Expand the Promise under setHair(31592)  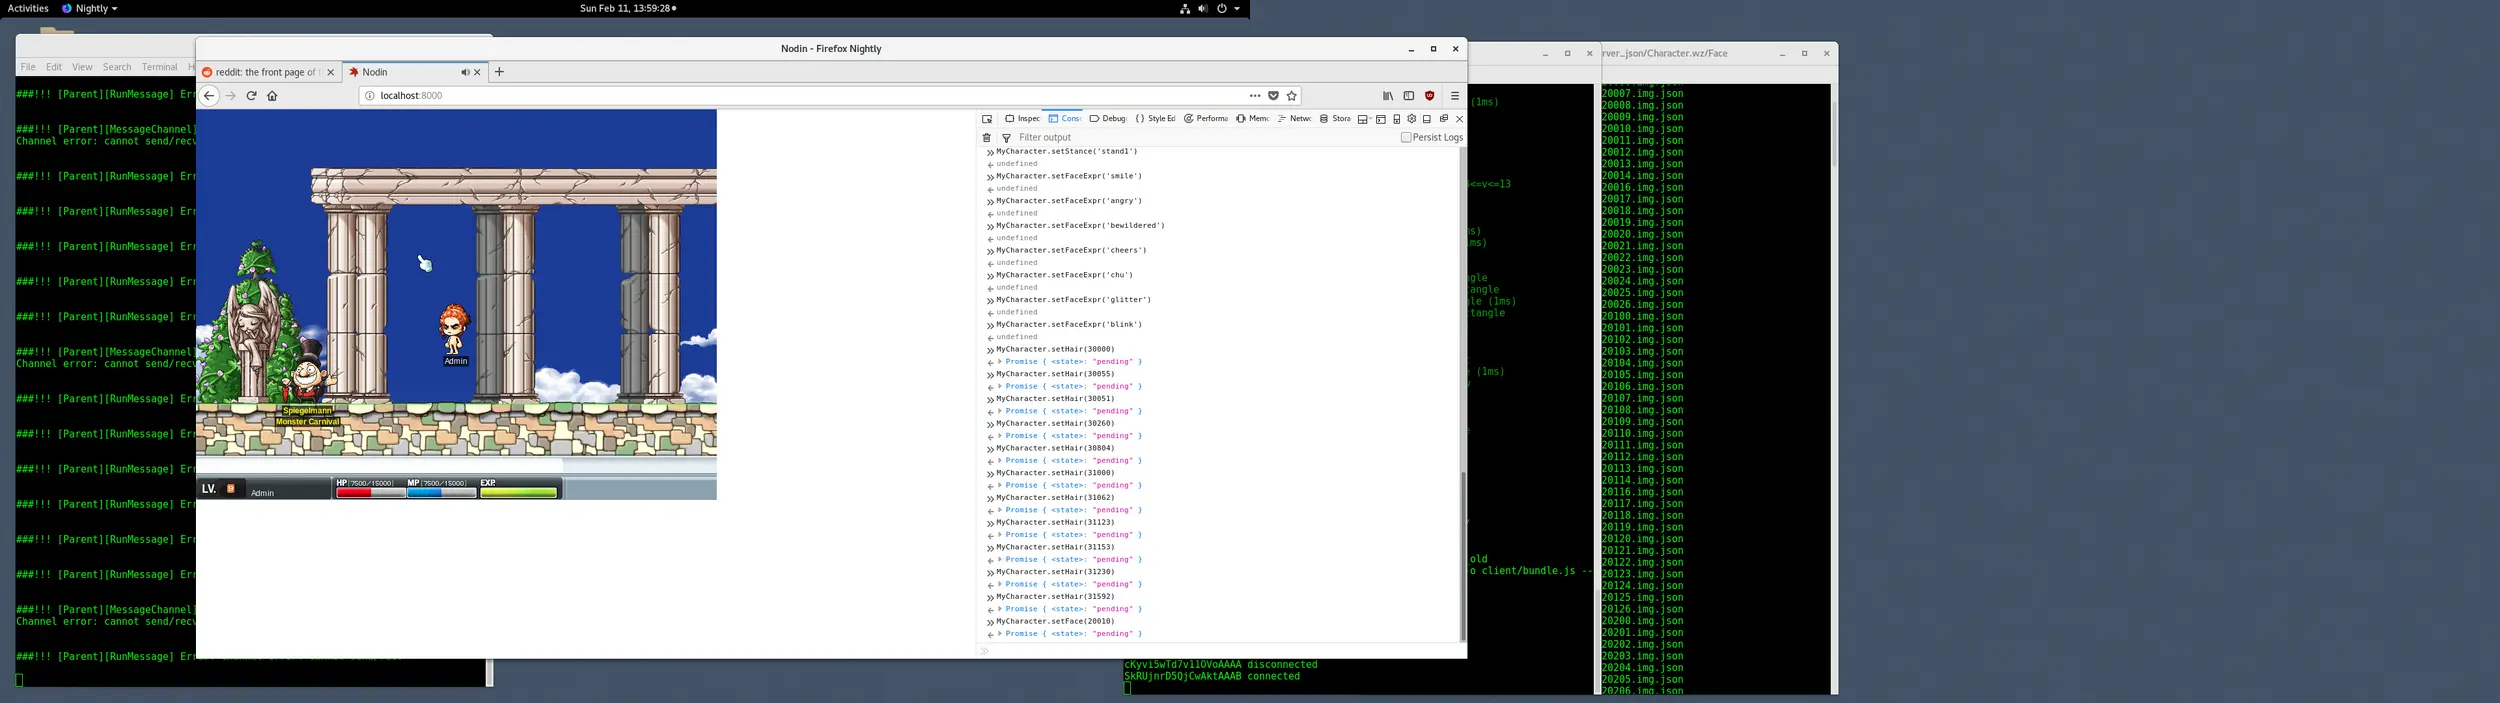pyautogui.click(x=1000, y=609)
